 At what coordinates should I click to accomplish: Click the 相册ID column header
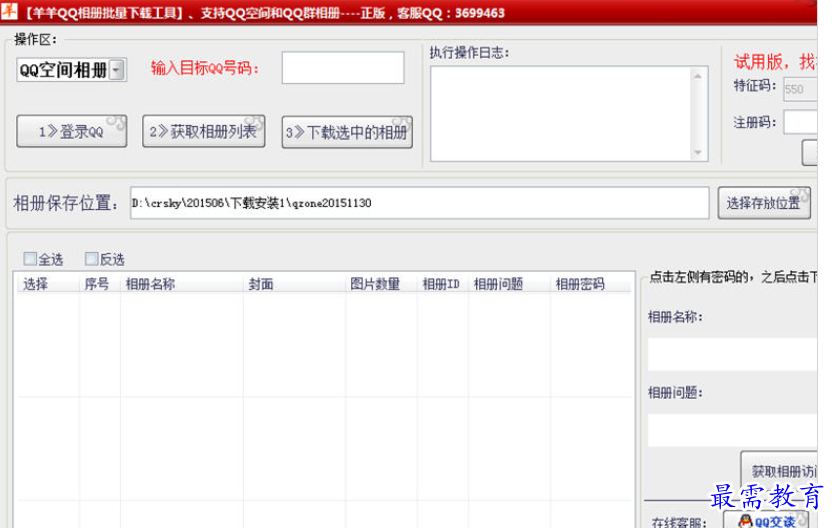[443, 284]
